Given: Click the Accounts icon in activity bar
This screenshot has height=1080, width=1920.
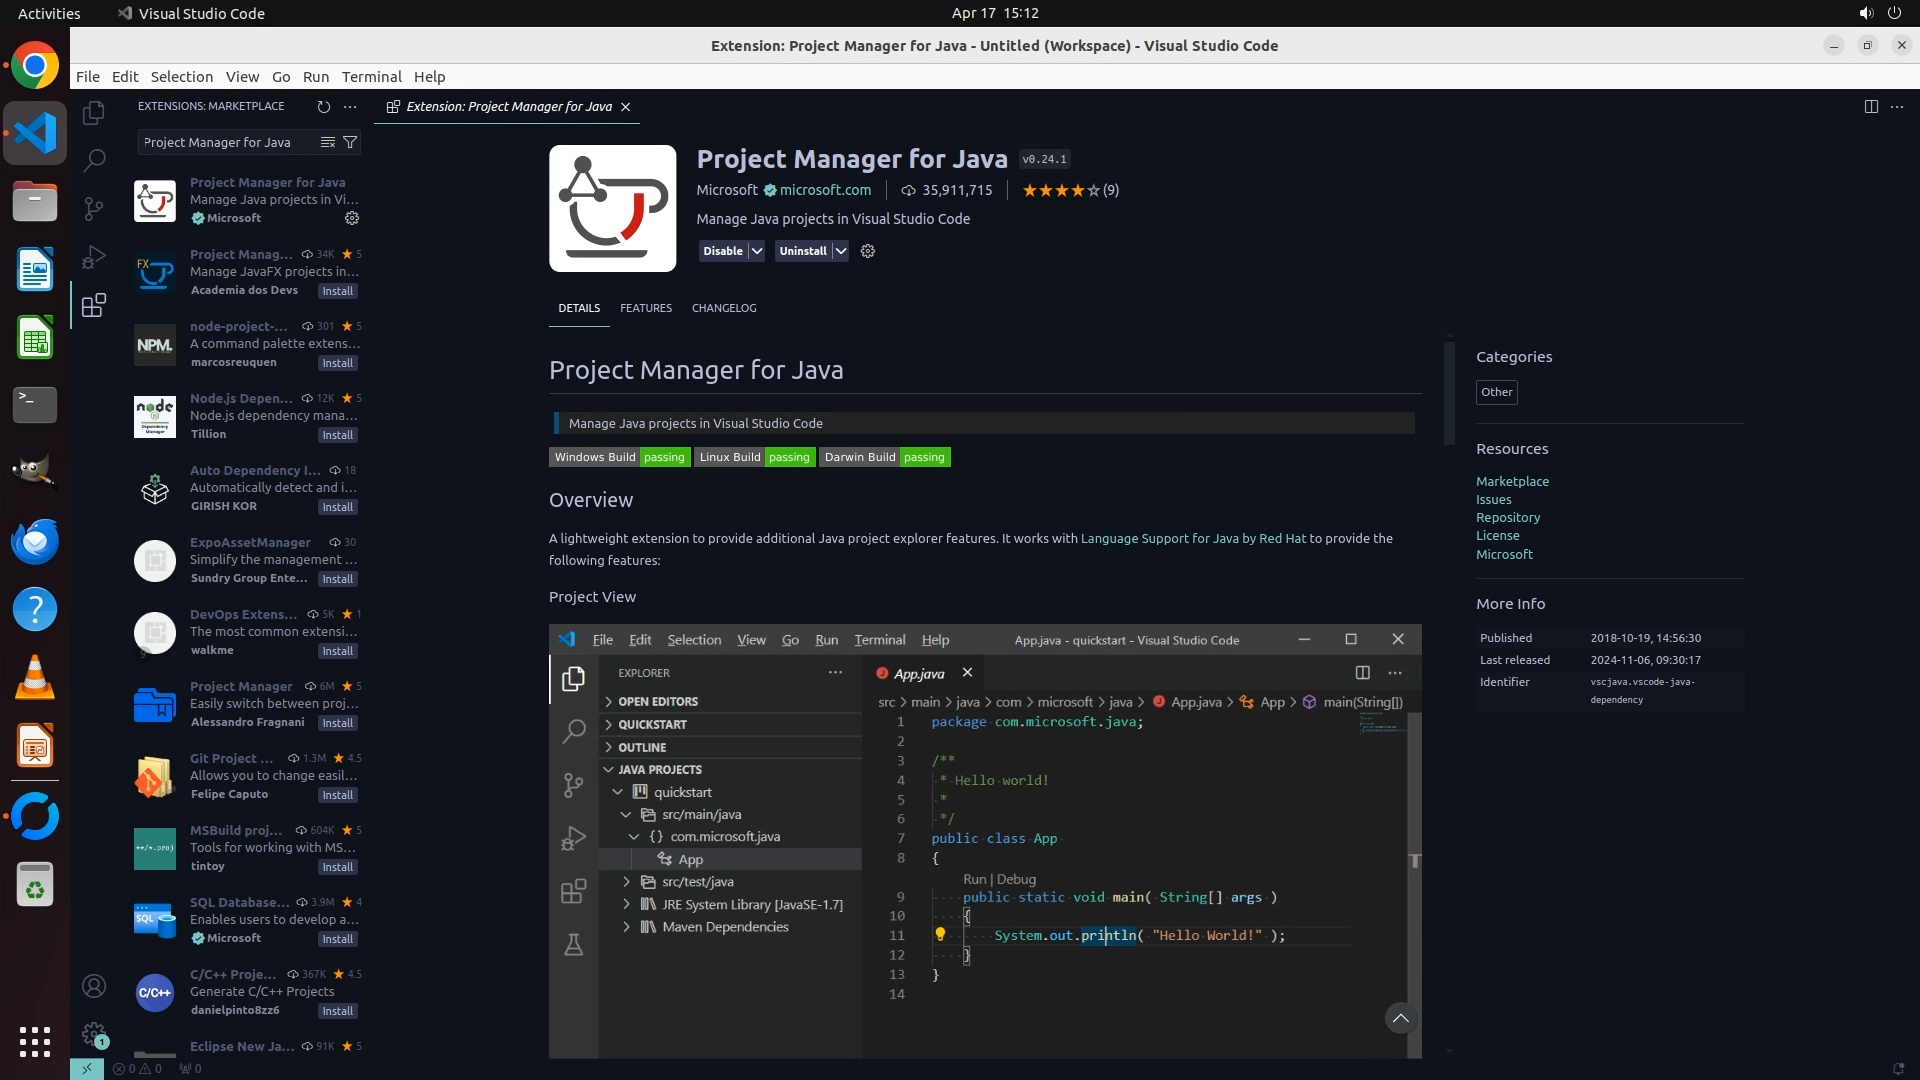Looking at the screenshot, I should click(x=94, y=986).
